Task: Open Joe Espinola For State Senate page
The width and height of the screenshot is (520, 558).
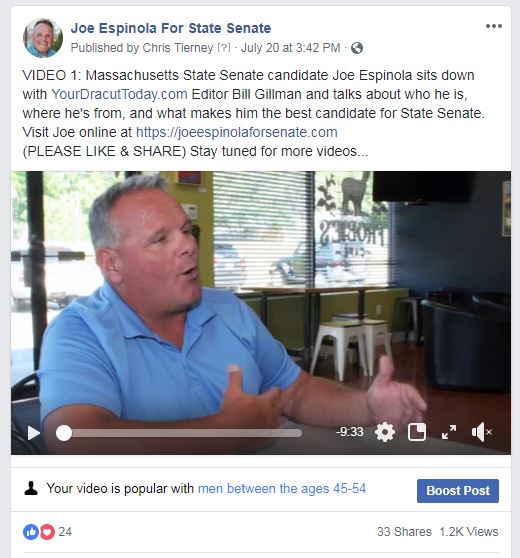Action: [171, 28]
